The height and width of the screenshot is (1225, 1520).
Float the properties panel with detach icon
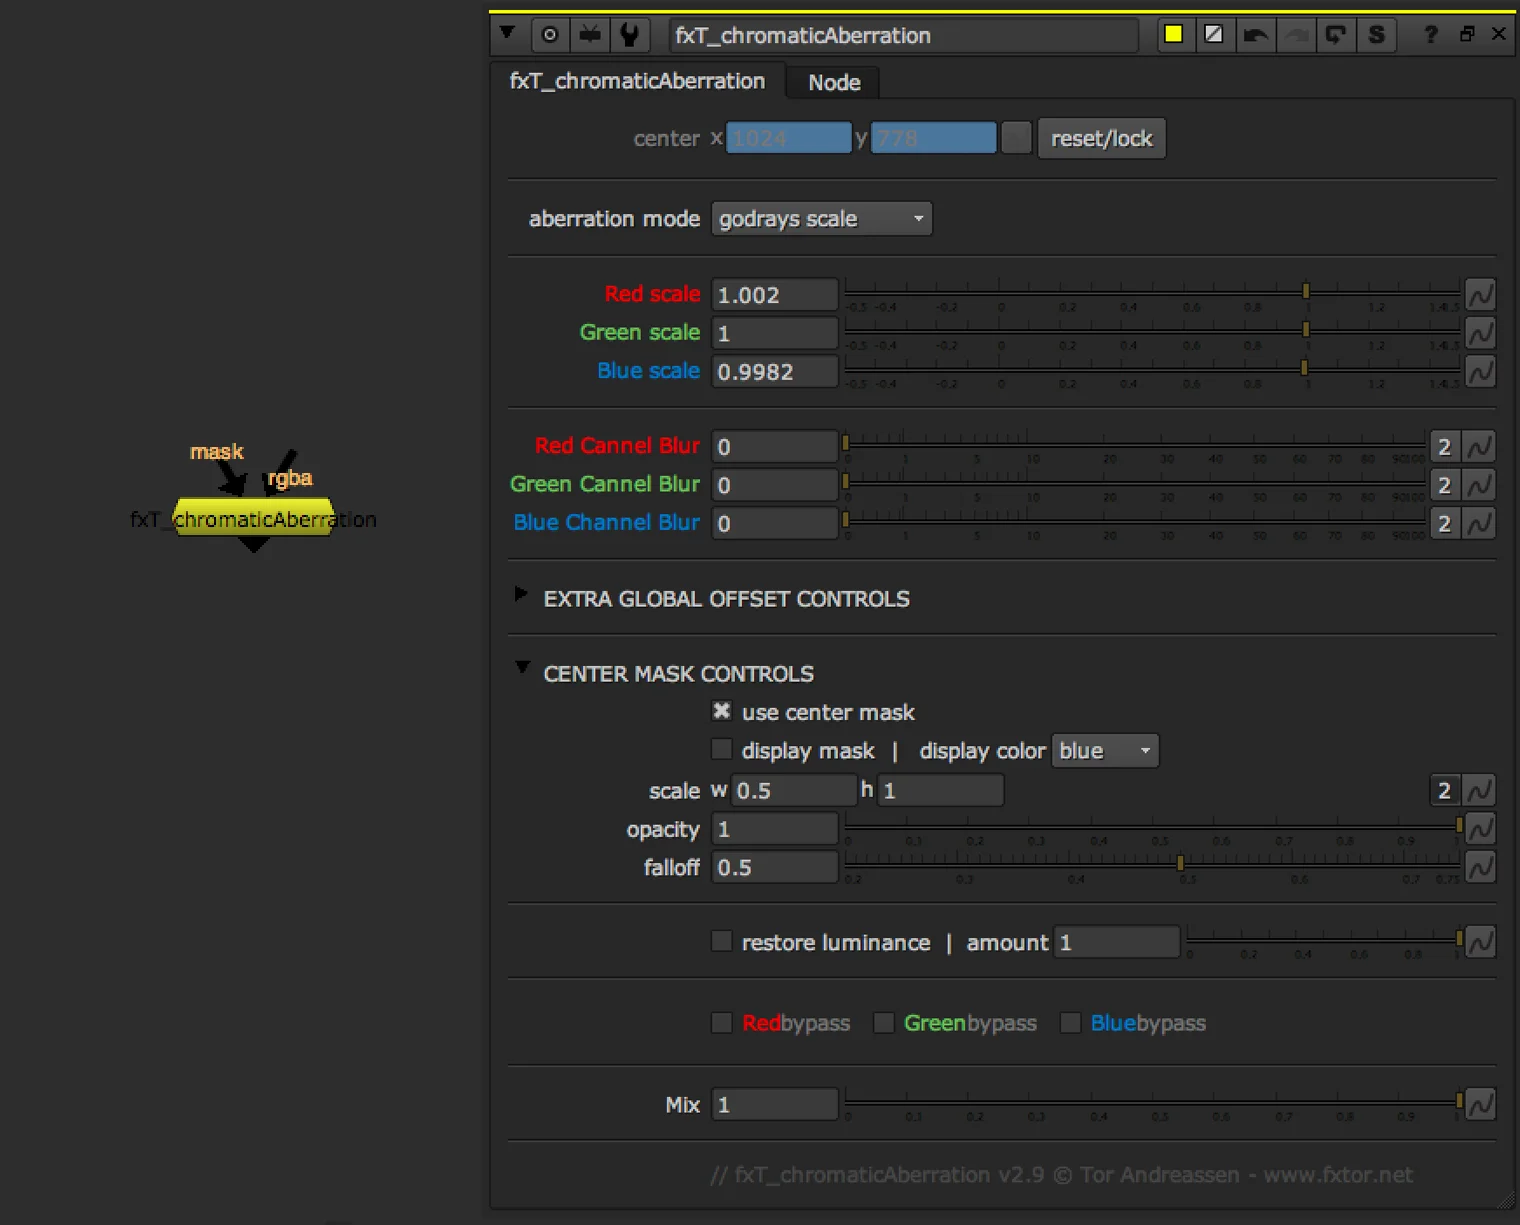point(1466,34)
